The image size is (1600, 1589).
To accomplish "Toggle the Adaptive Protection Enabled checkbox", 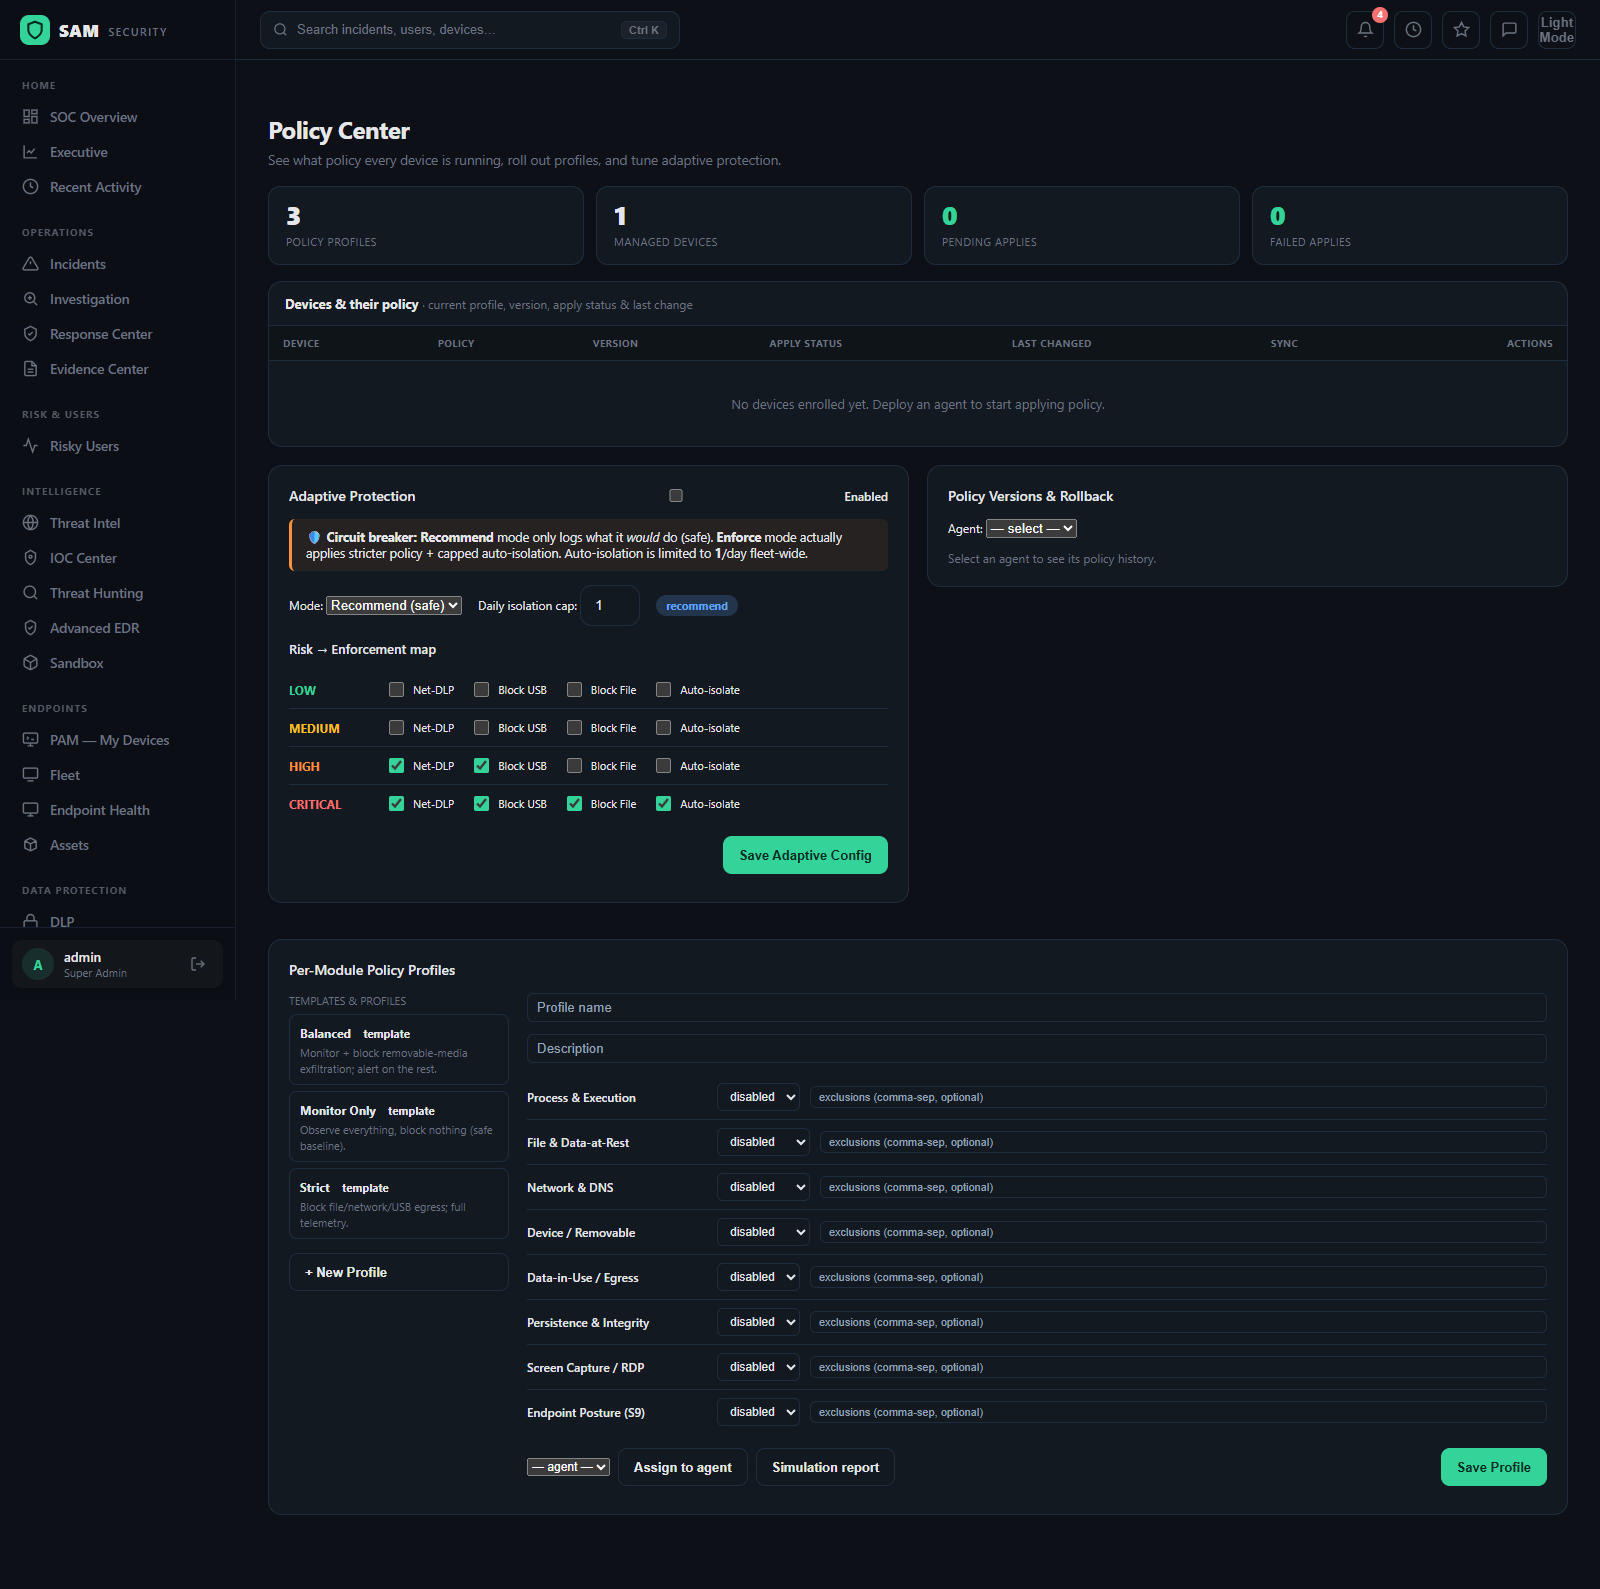I will [x=676, y=496].
